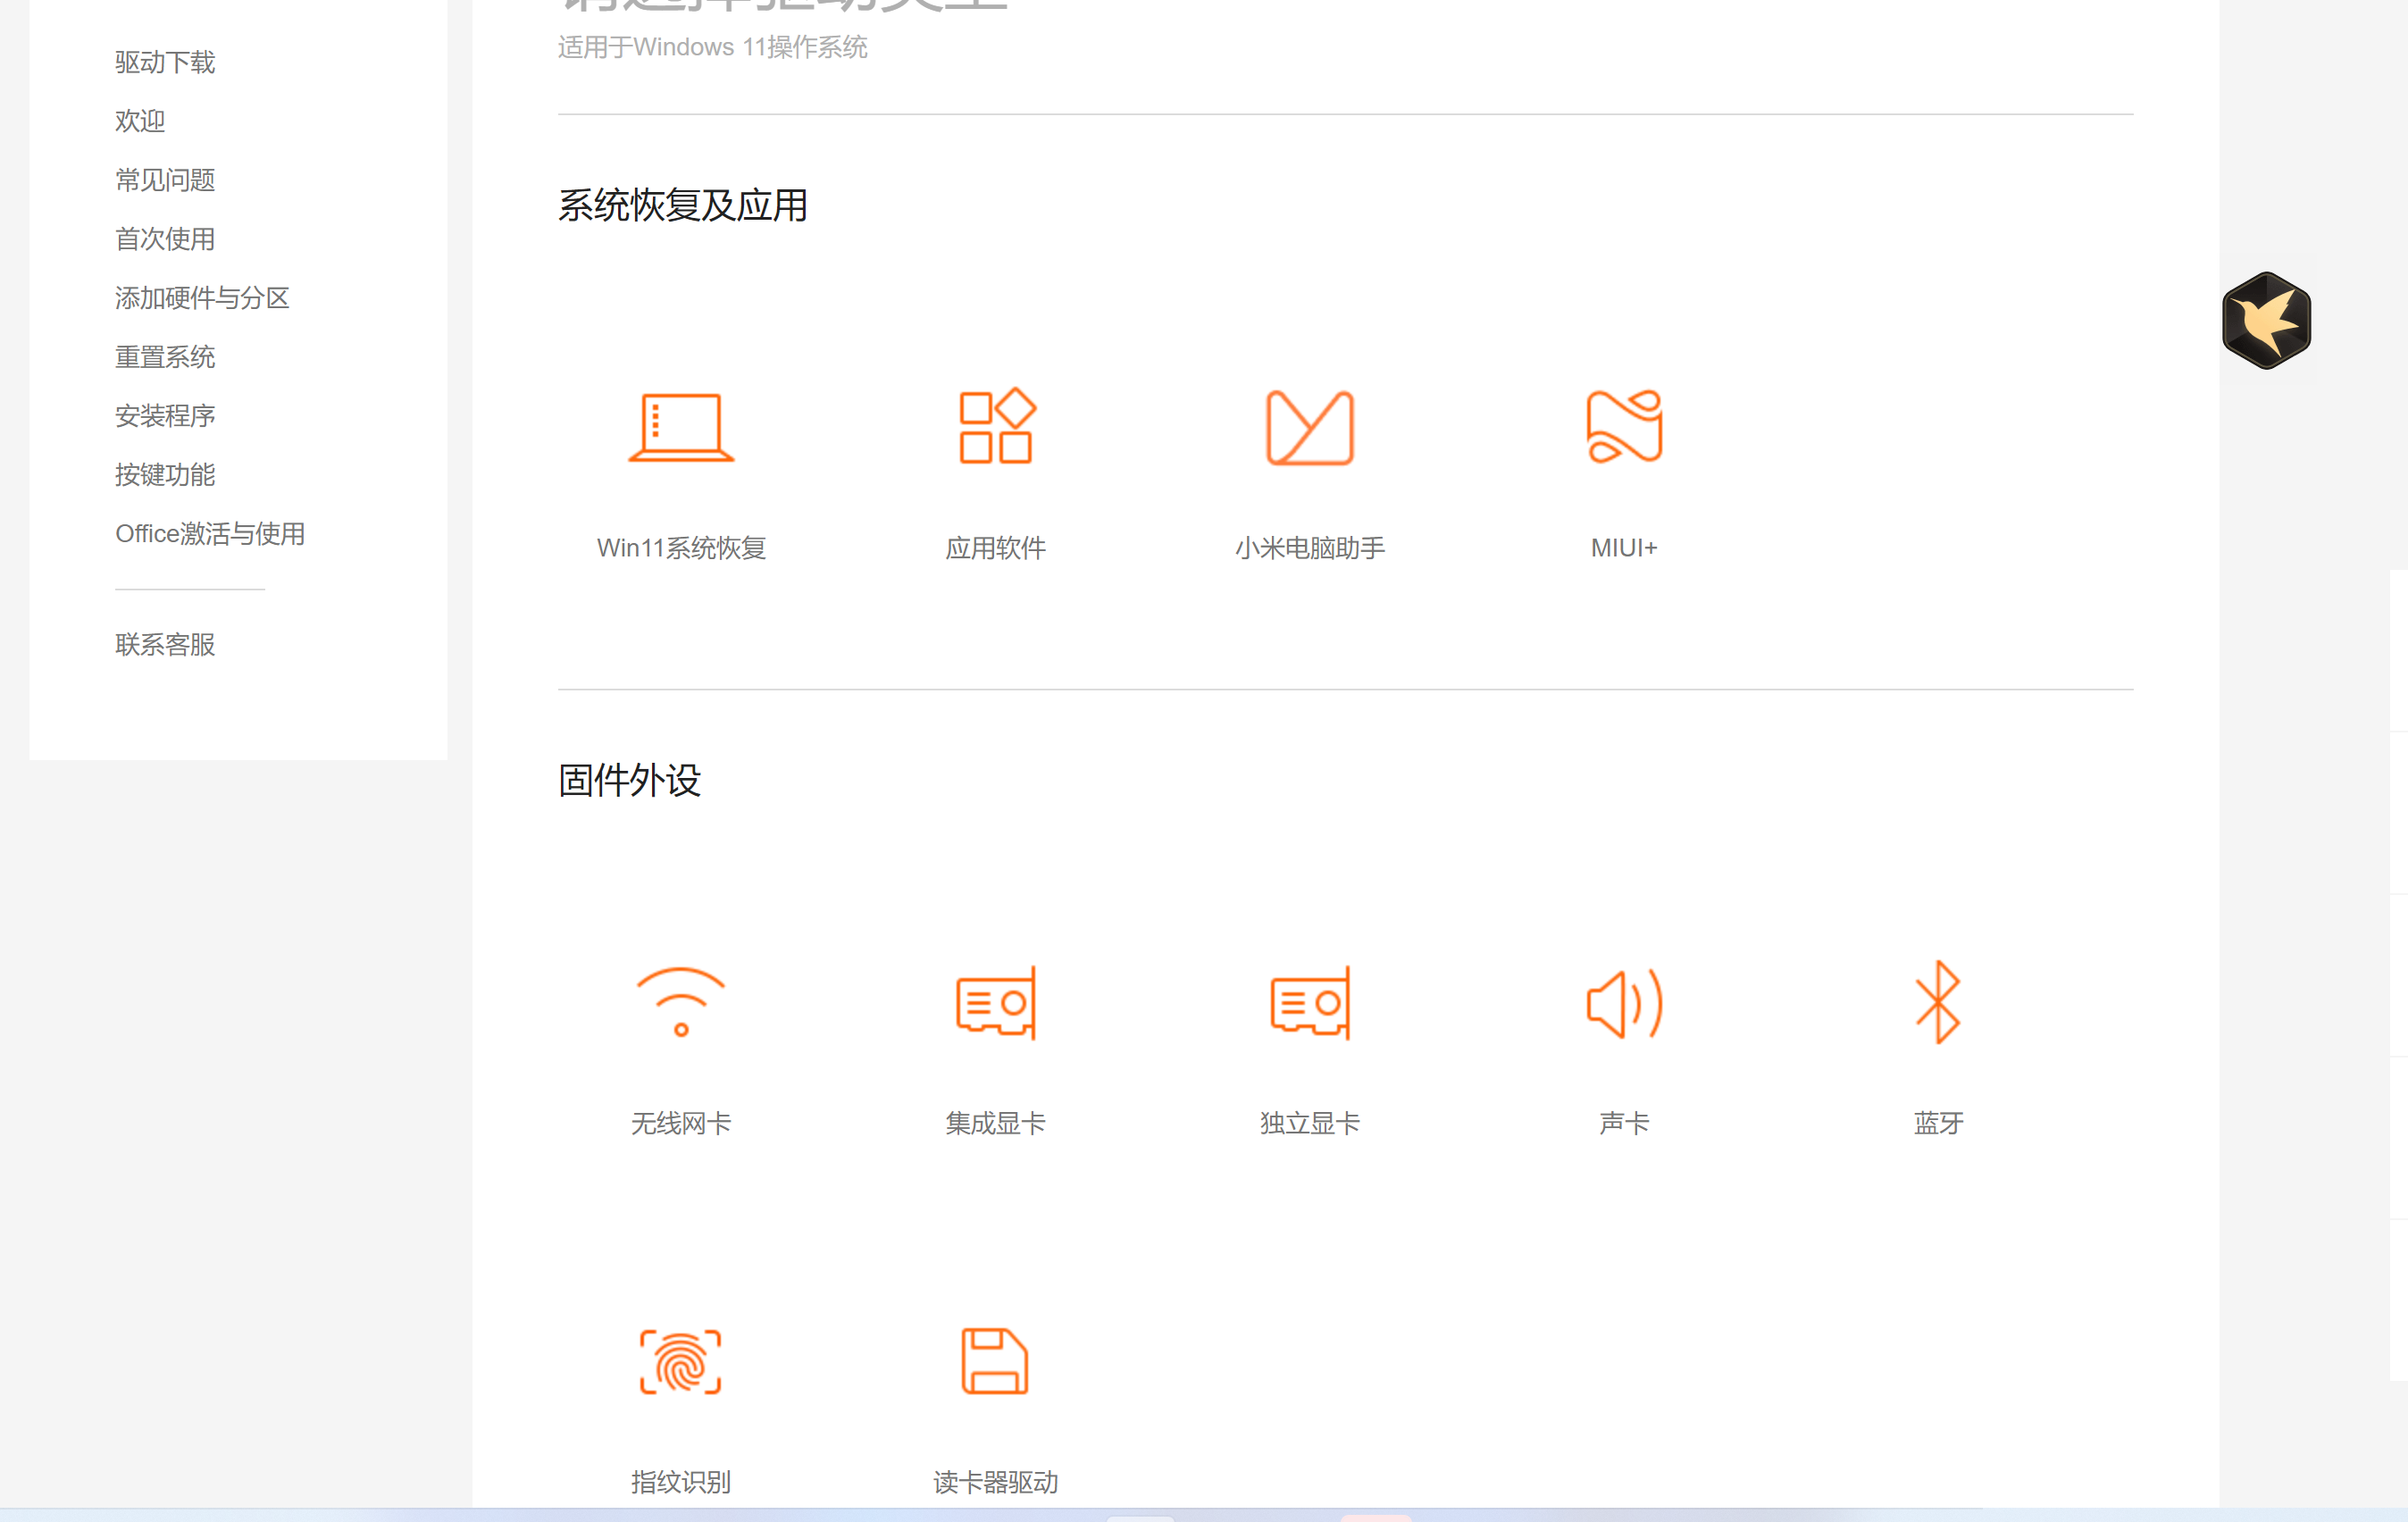
Task: Click the 无线网卡 Wi-Fi icon
Action: [x=681, y=1002]
